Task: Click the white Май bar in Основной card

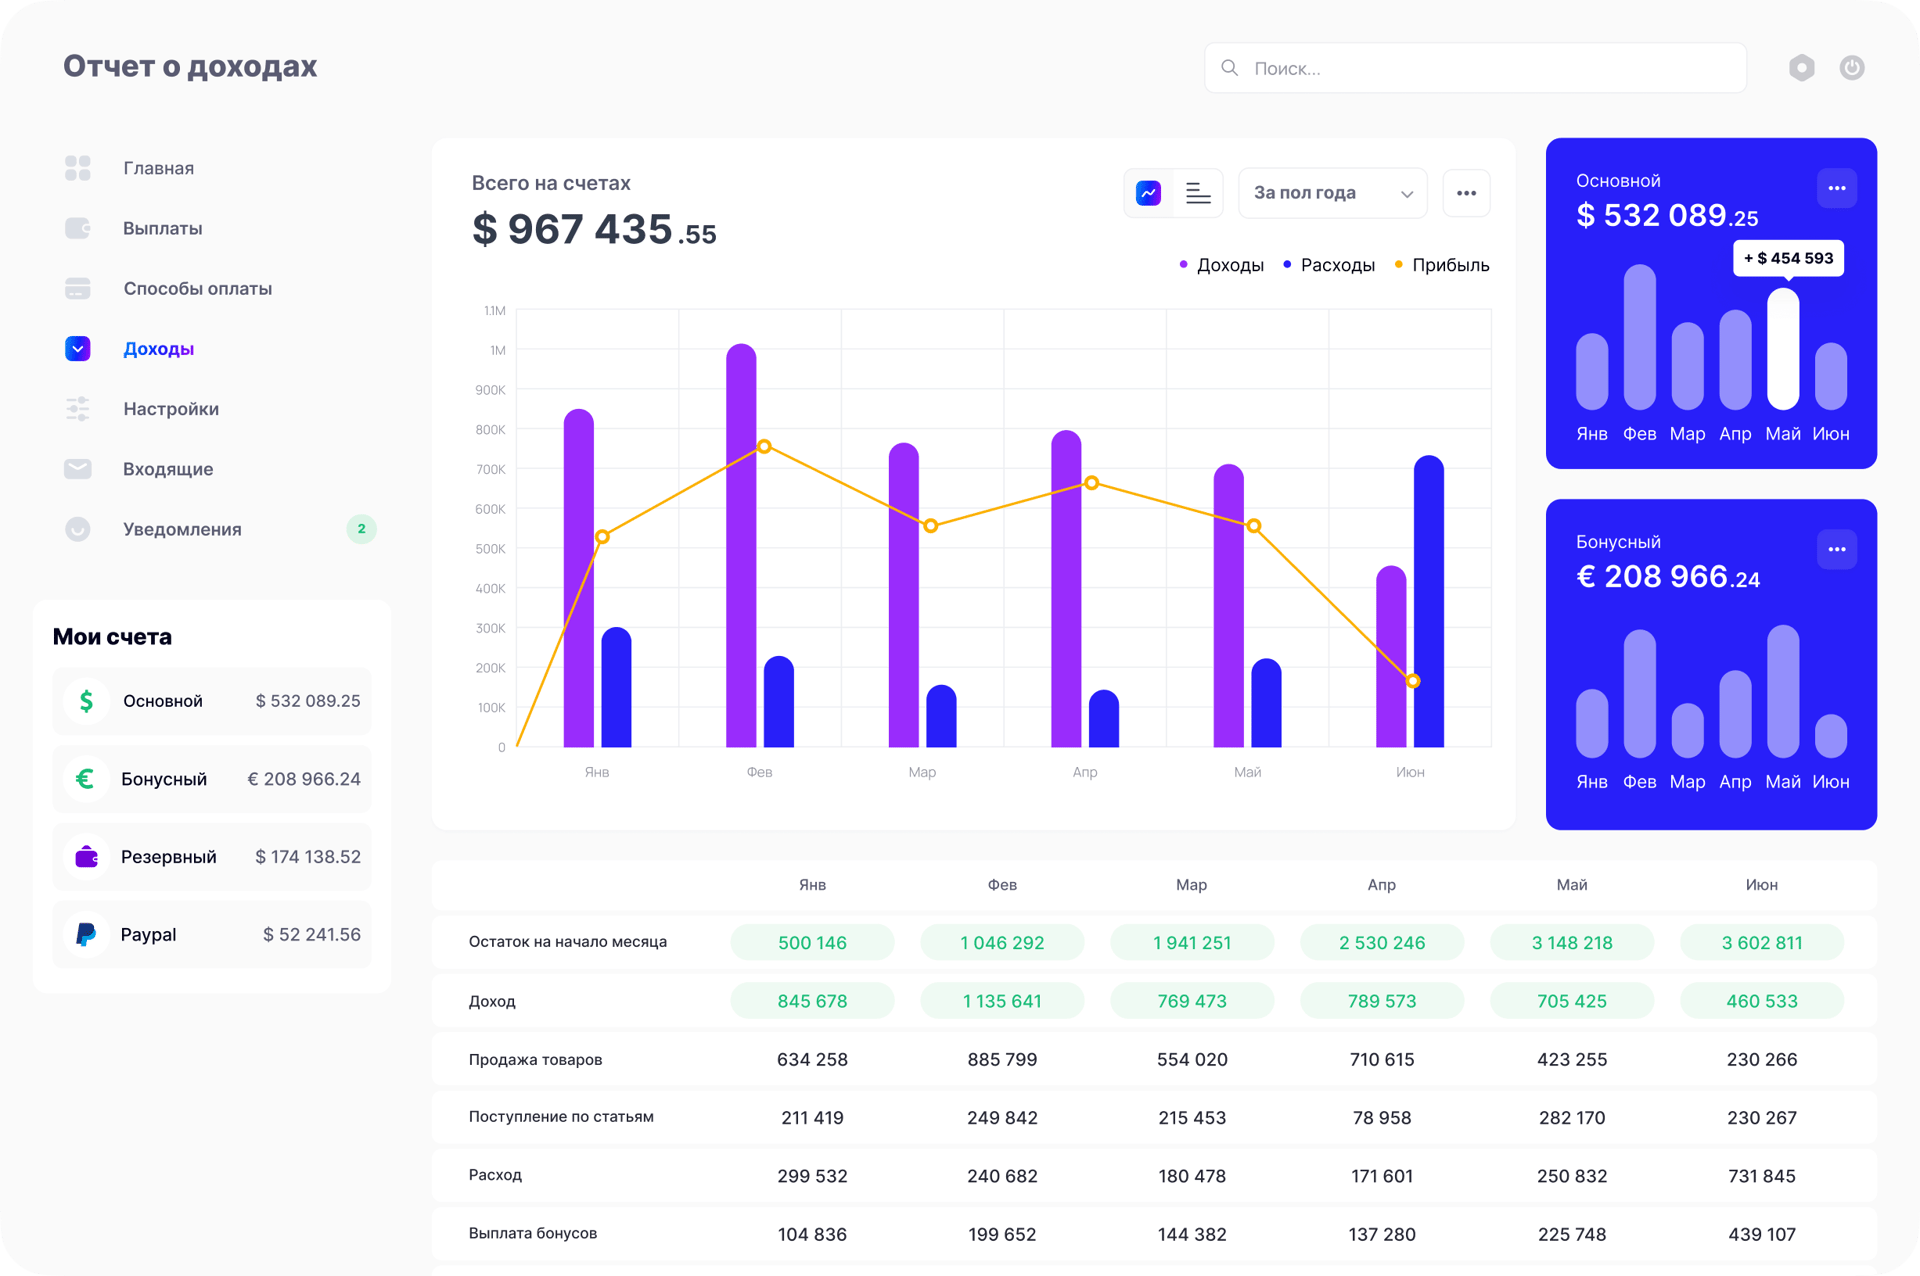Action: (1782, 348)
